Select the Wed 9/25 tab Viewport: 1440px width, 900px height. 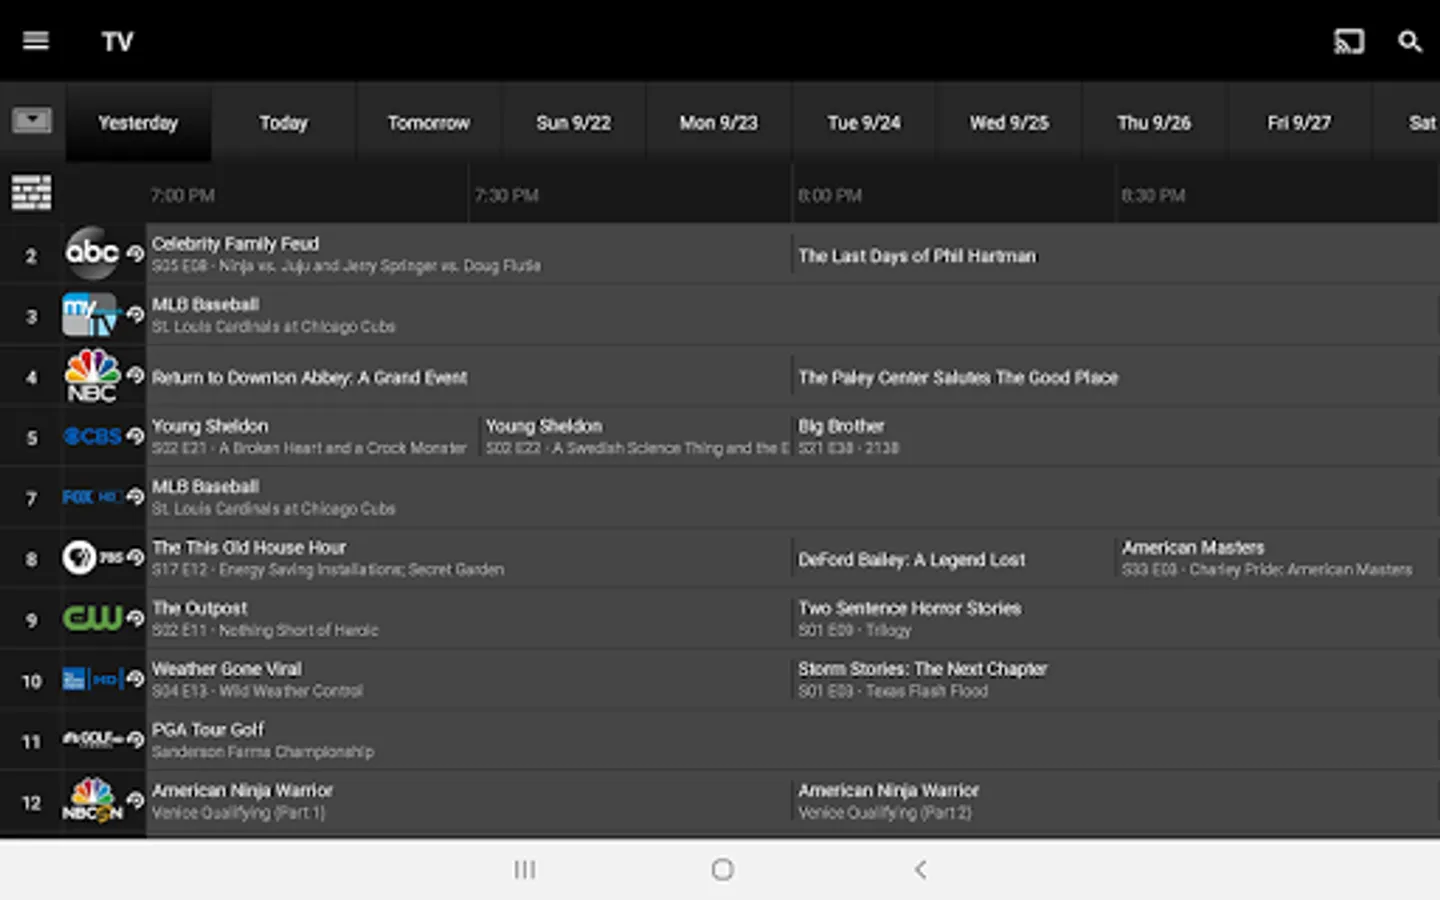(x=1008, y=122)
